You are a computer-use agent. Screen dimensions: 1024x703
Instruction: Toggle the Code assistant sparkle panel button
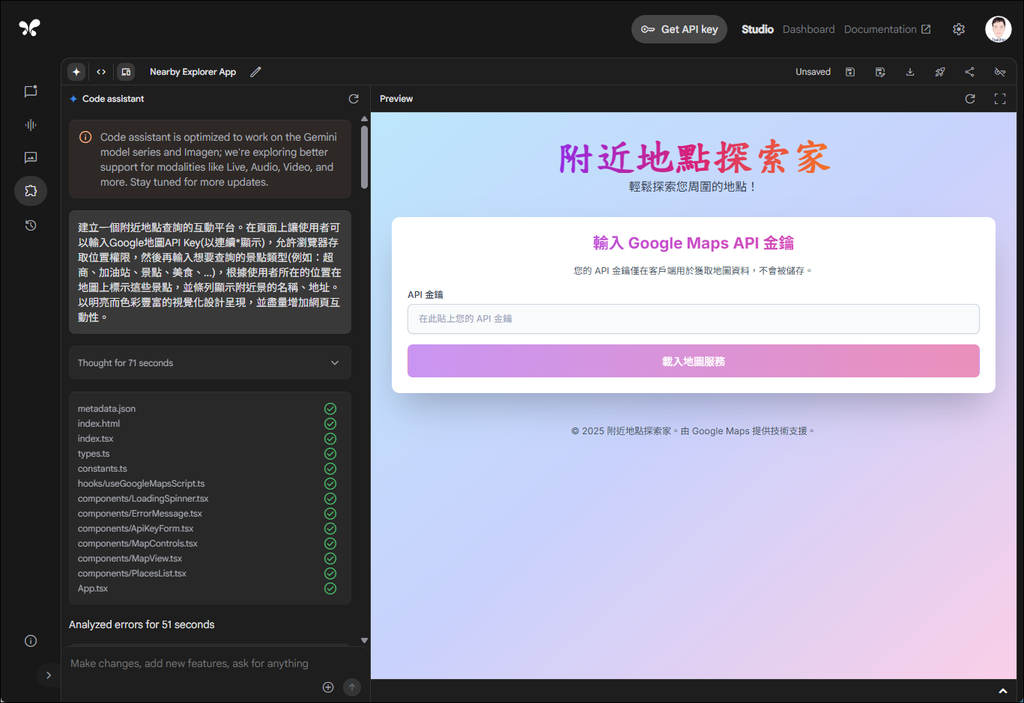pos(76,72)
